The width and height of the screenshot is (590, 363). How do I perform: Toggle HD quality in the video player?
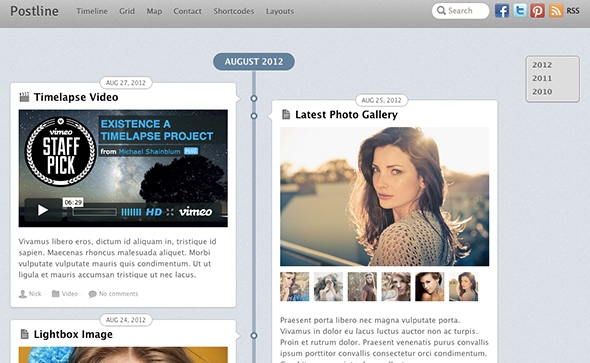click(x=154, y=212)
